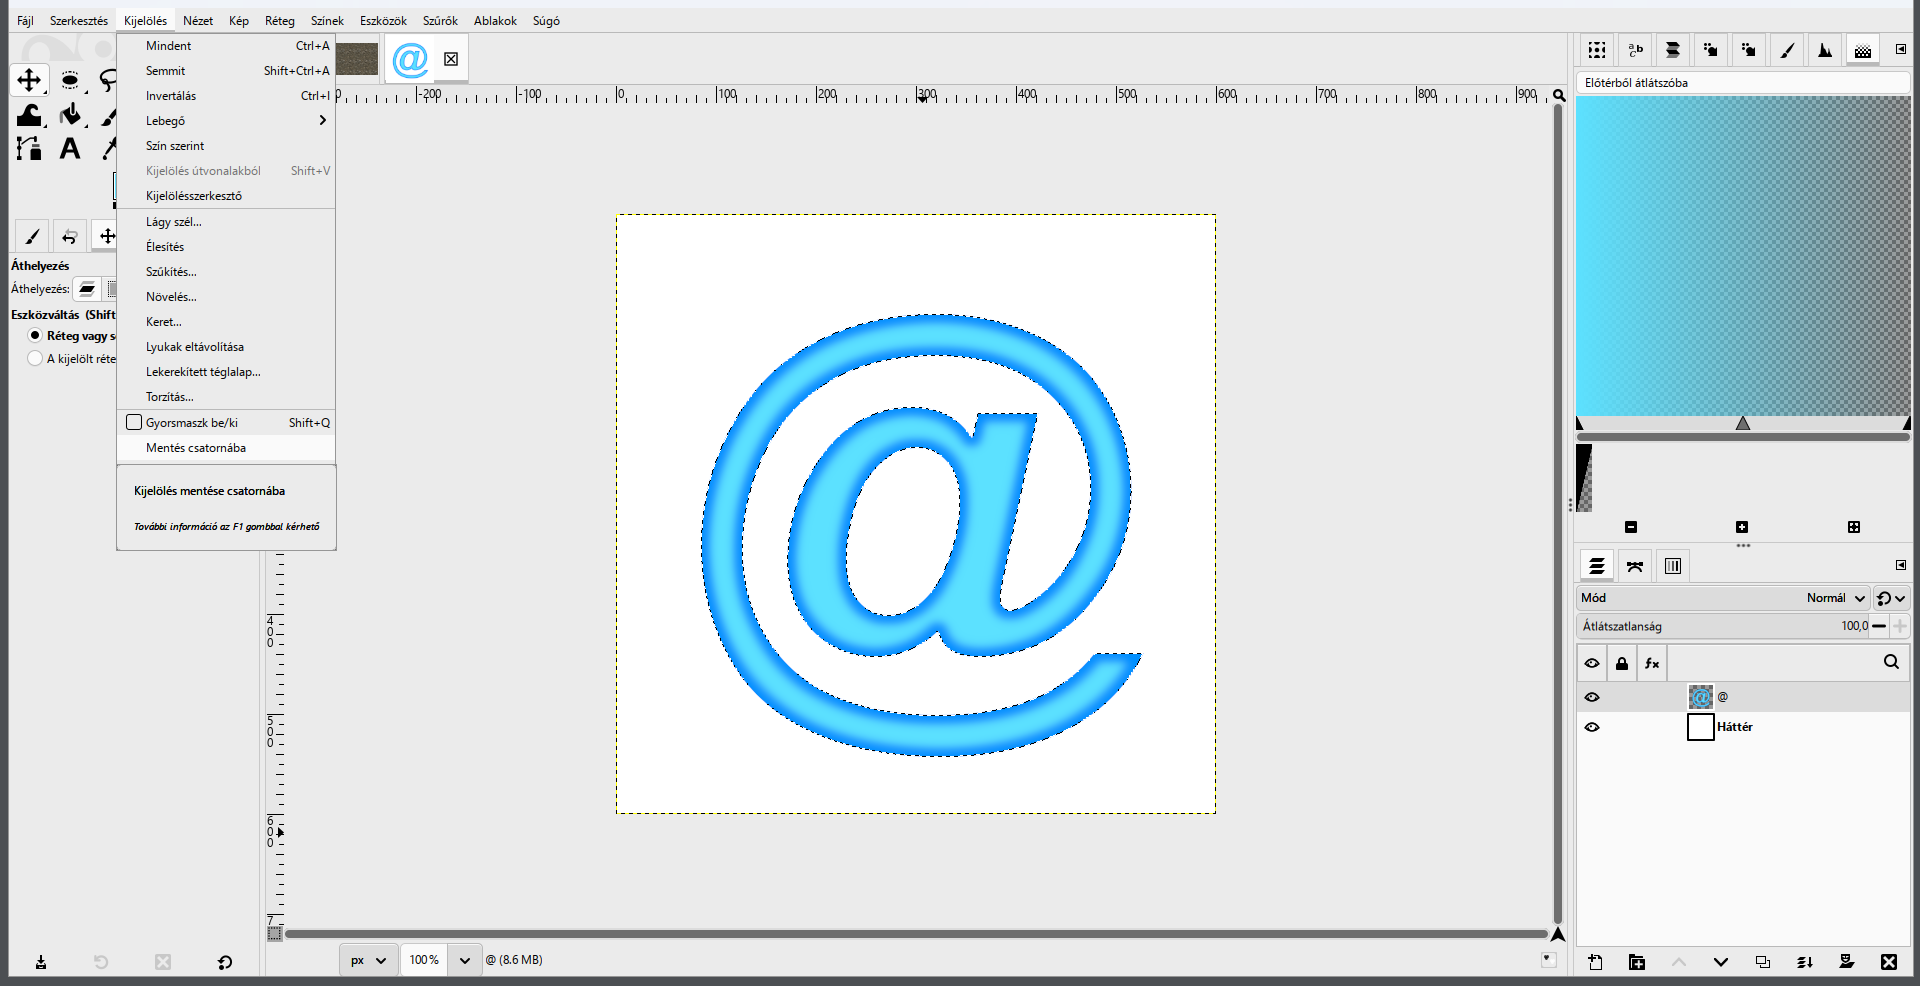Click the Átlátszatlanság opacity slider
Screen dimensions: 1920x986
(x=1723, y=626)
